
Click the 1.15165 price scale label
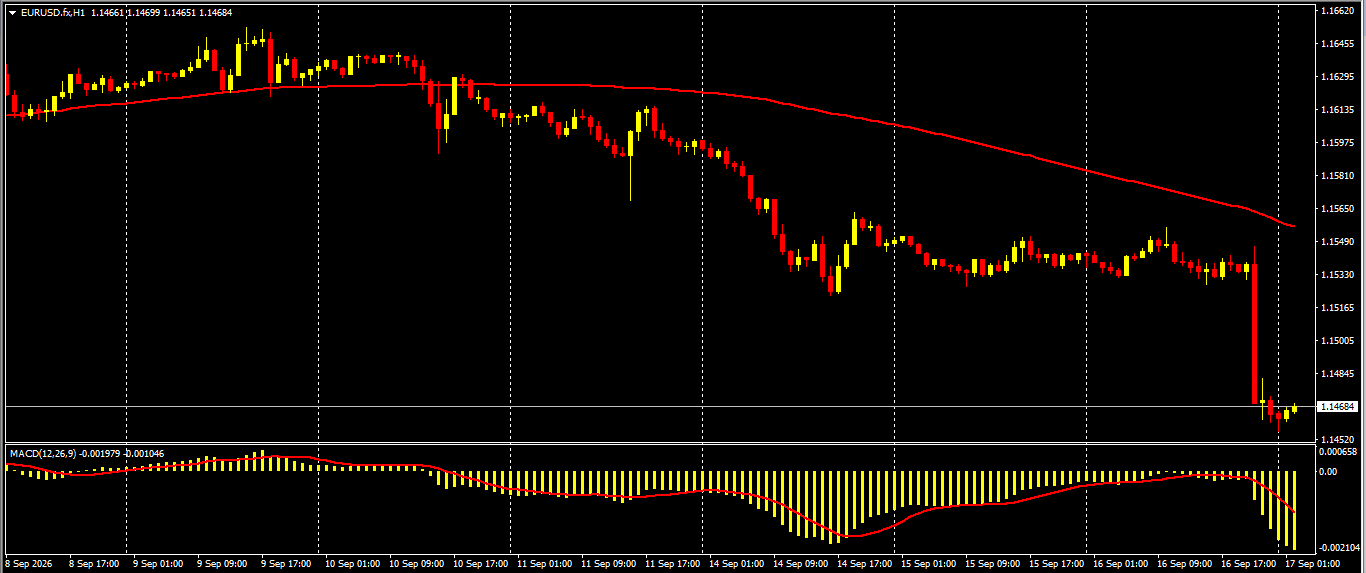coord(1337,308)
